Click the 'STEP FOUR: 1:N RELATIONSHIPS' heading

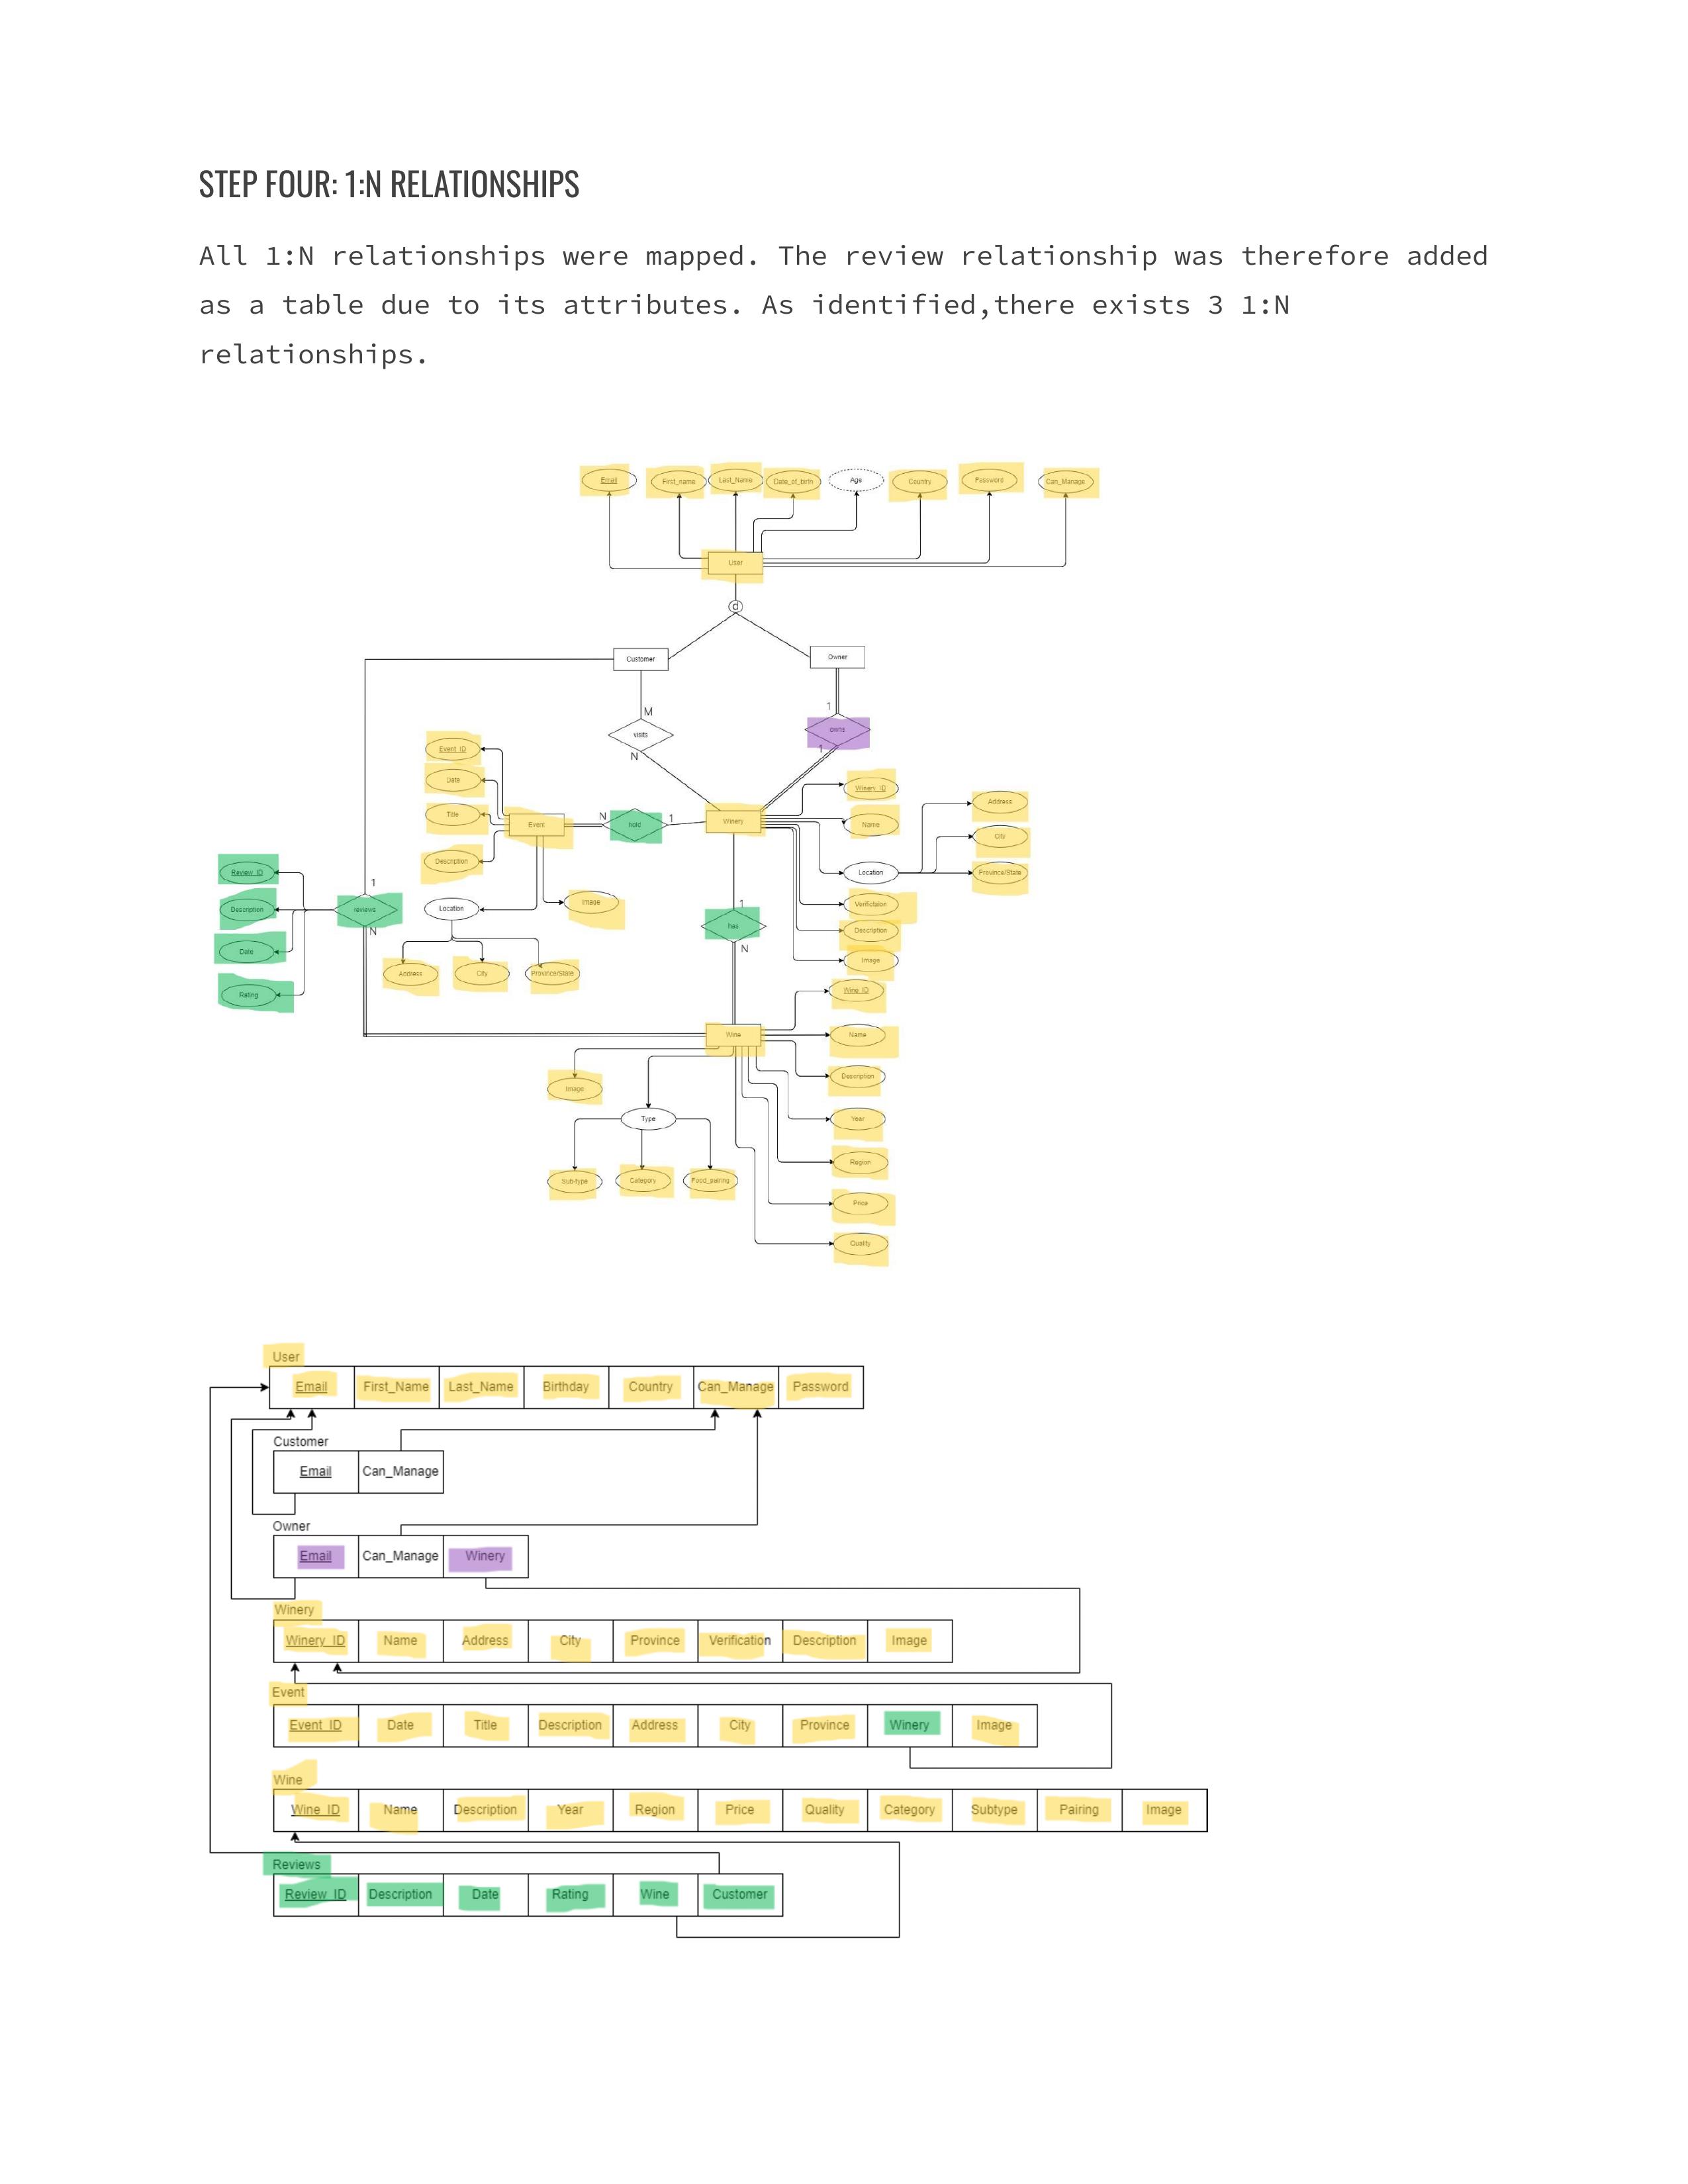click(389, 185)
